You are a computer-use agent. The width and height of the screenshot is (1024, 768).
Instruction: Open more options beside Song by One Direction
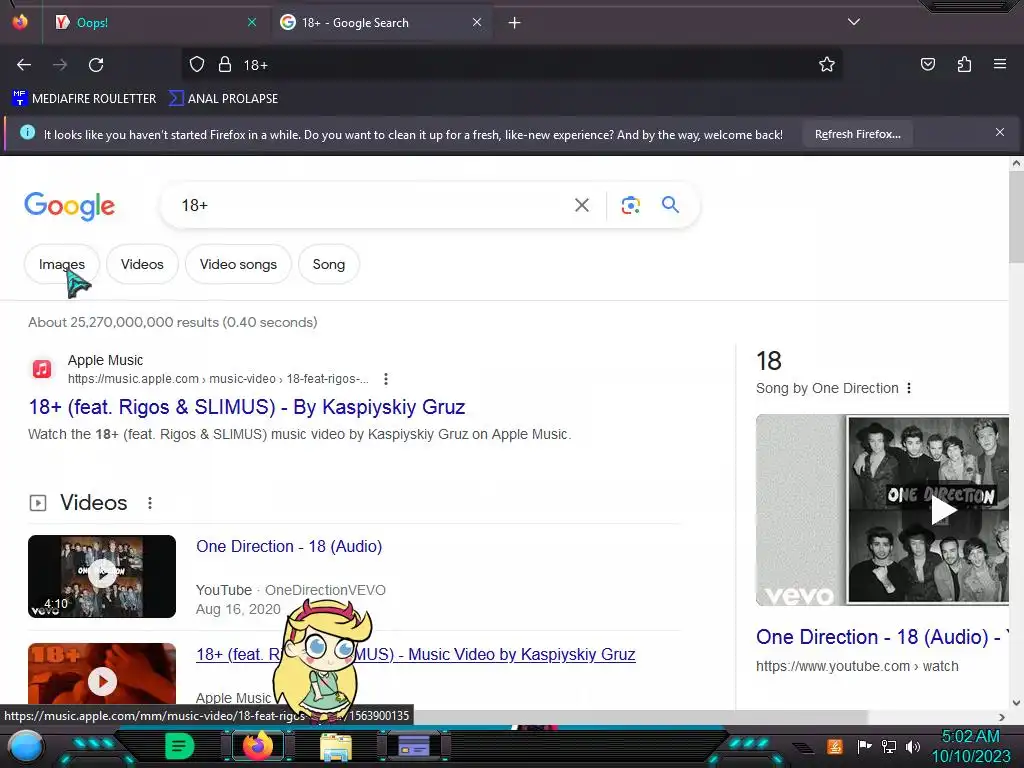point(908,388)
